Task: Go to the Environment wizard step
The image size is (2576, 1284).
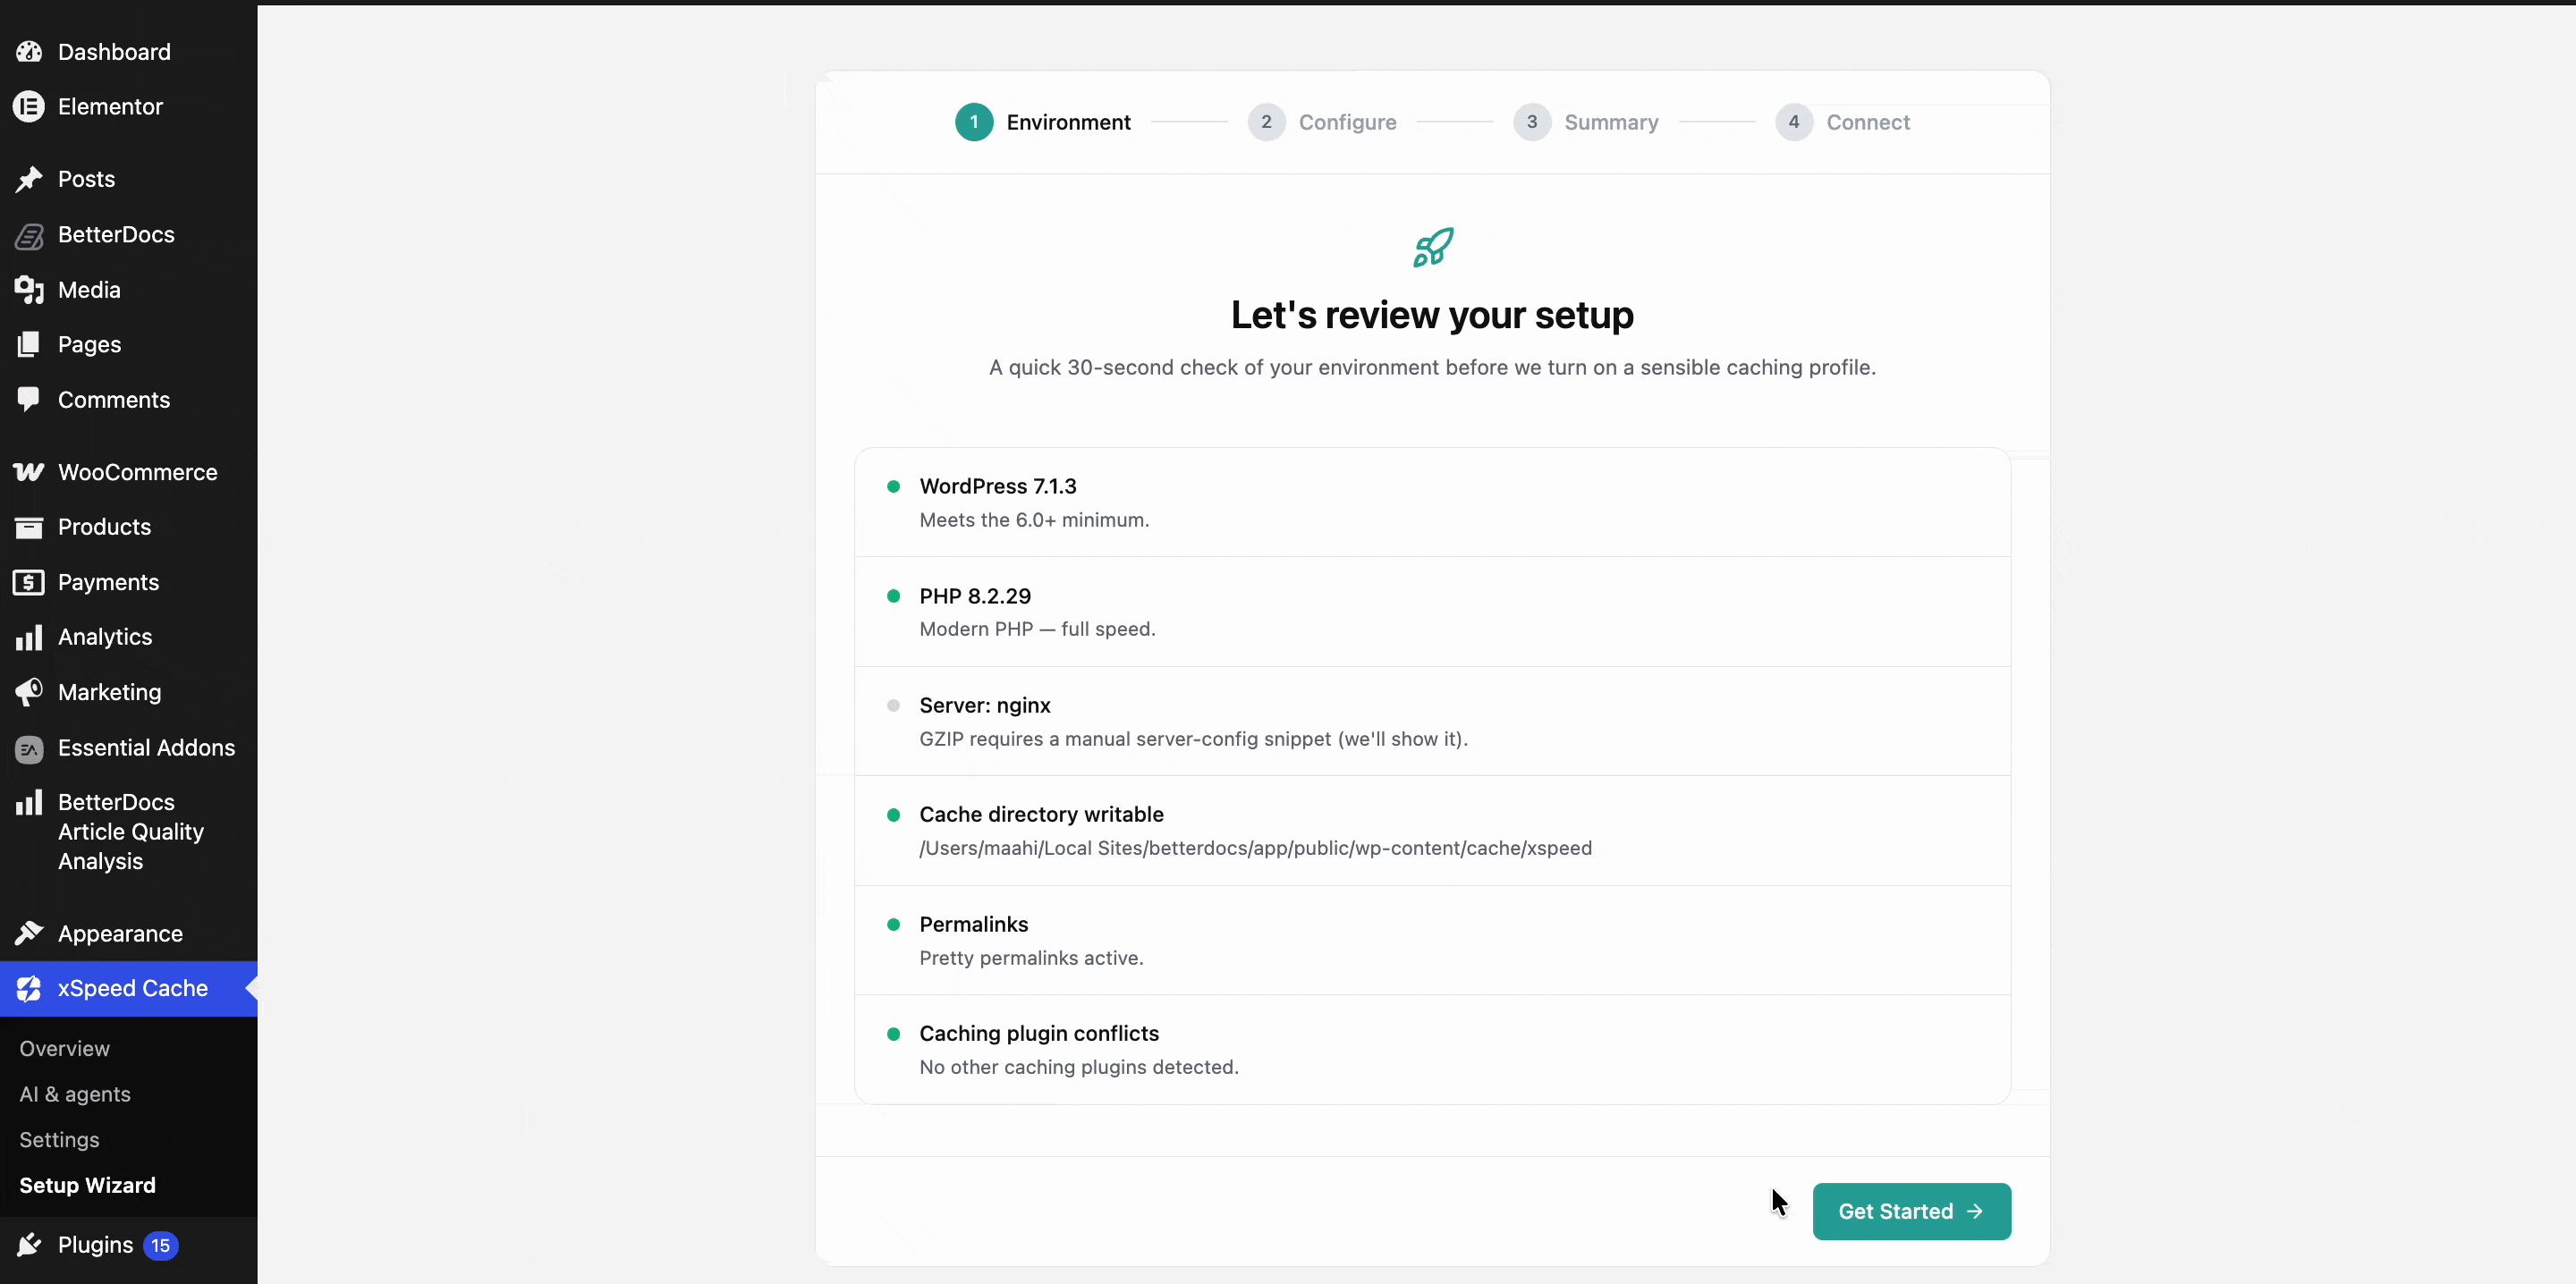Action: pyautogui.click(x=1043, y=122)
